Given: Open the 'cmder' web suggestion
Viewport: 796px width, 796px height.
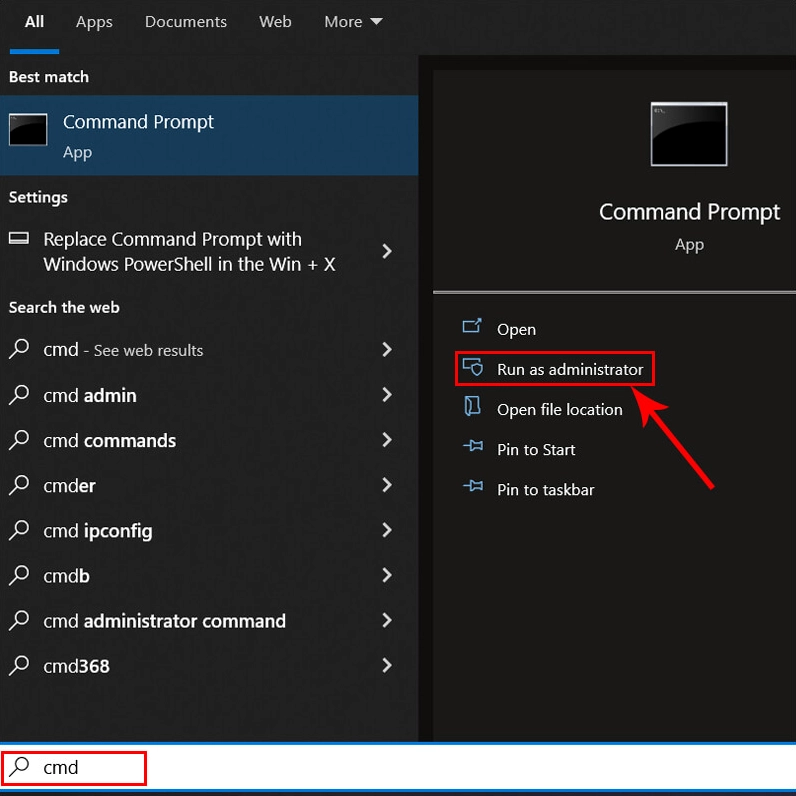Looking at the screenshot, I should click(209, 485).
